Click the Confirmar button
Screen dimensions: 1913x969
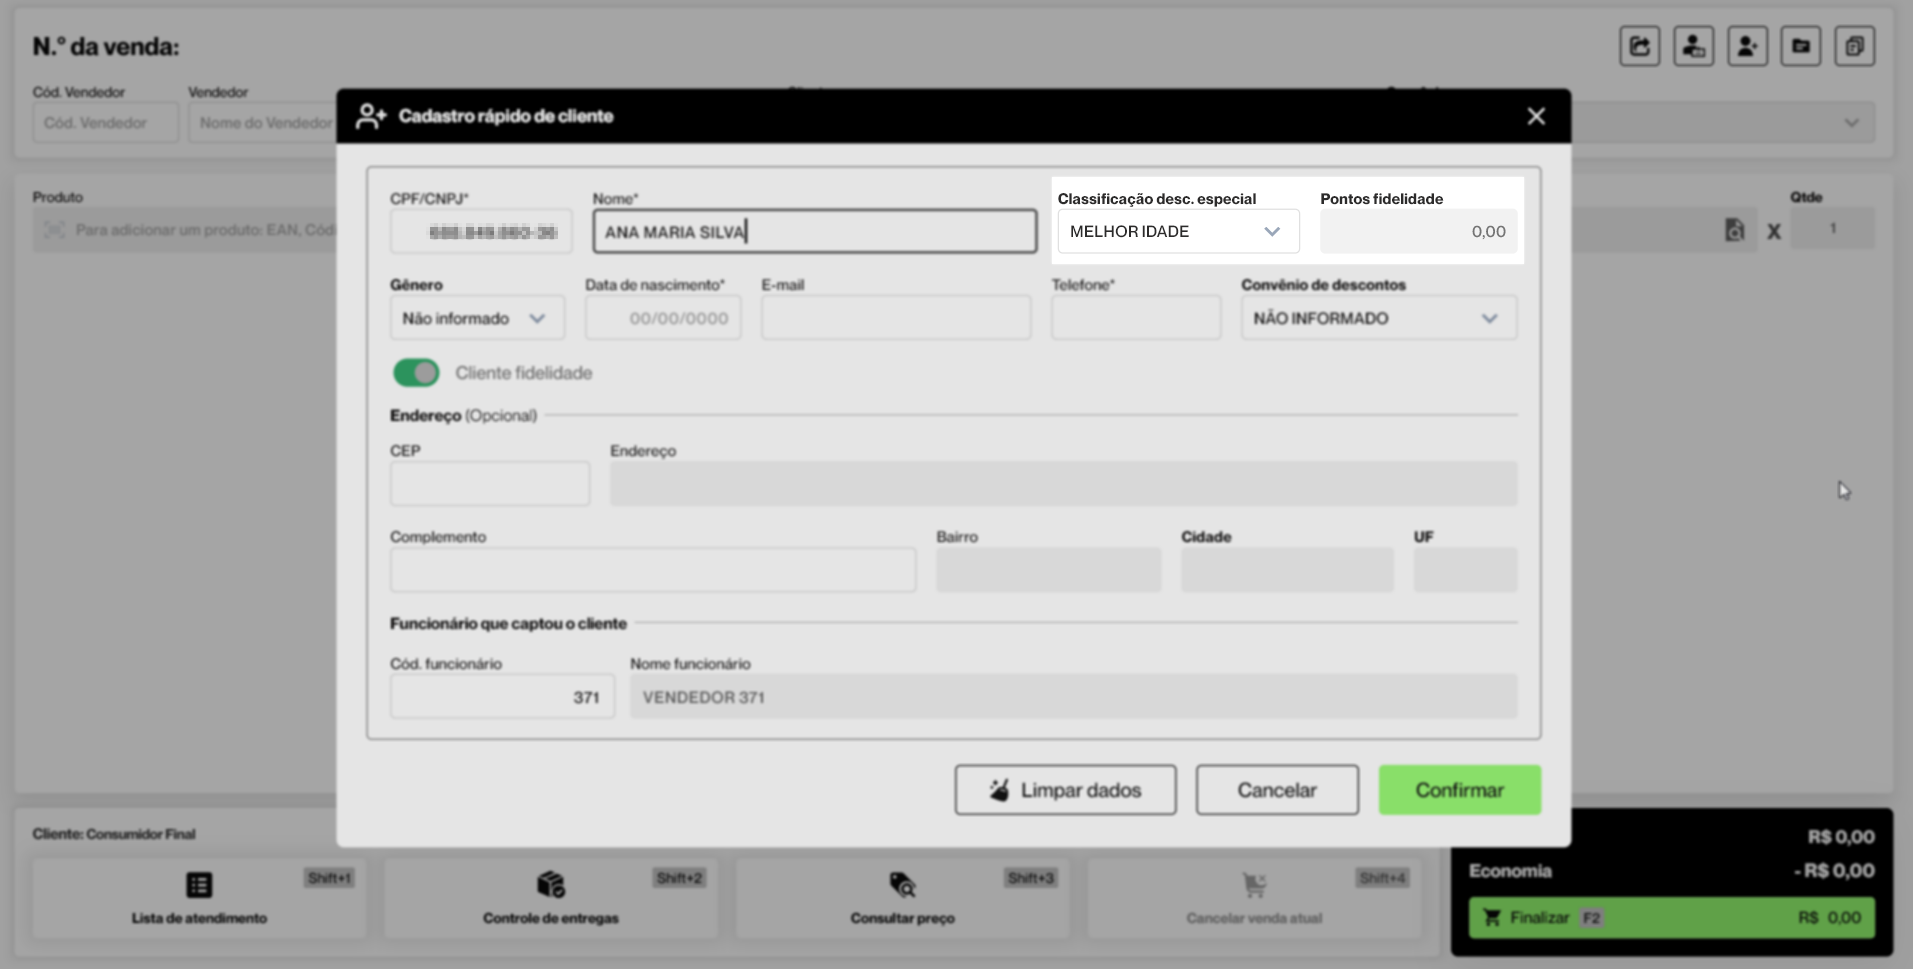click(1459, 790)
